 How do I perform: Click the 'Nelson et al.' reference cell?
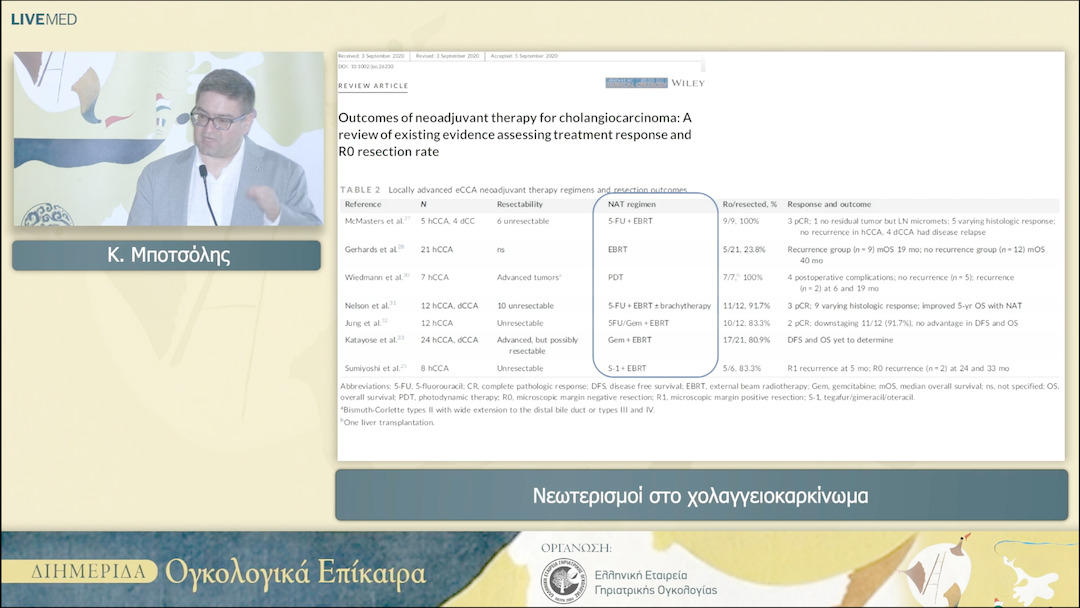(371, 306)
